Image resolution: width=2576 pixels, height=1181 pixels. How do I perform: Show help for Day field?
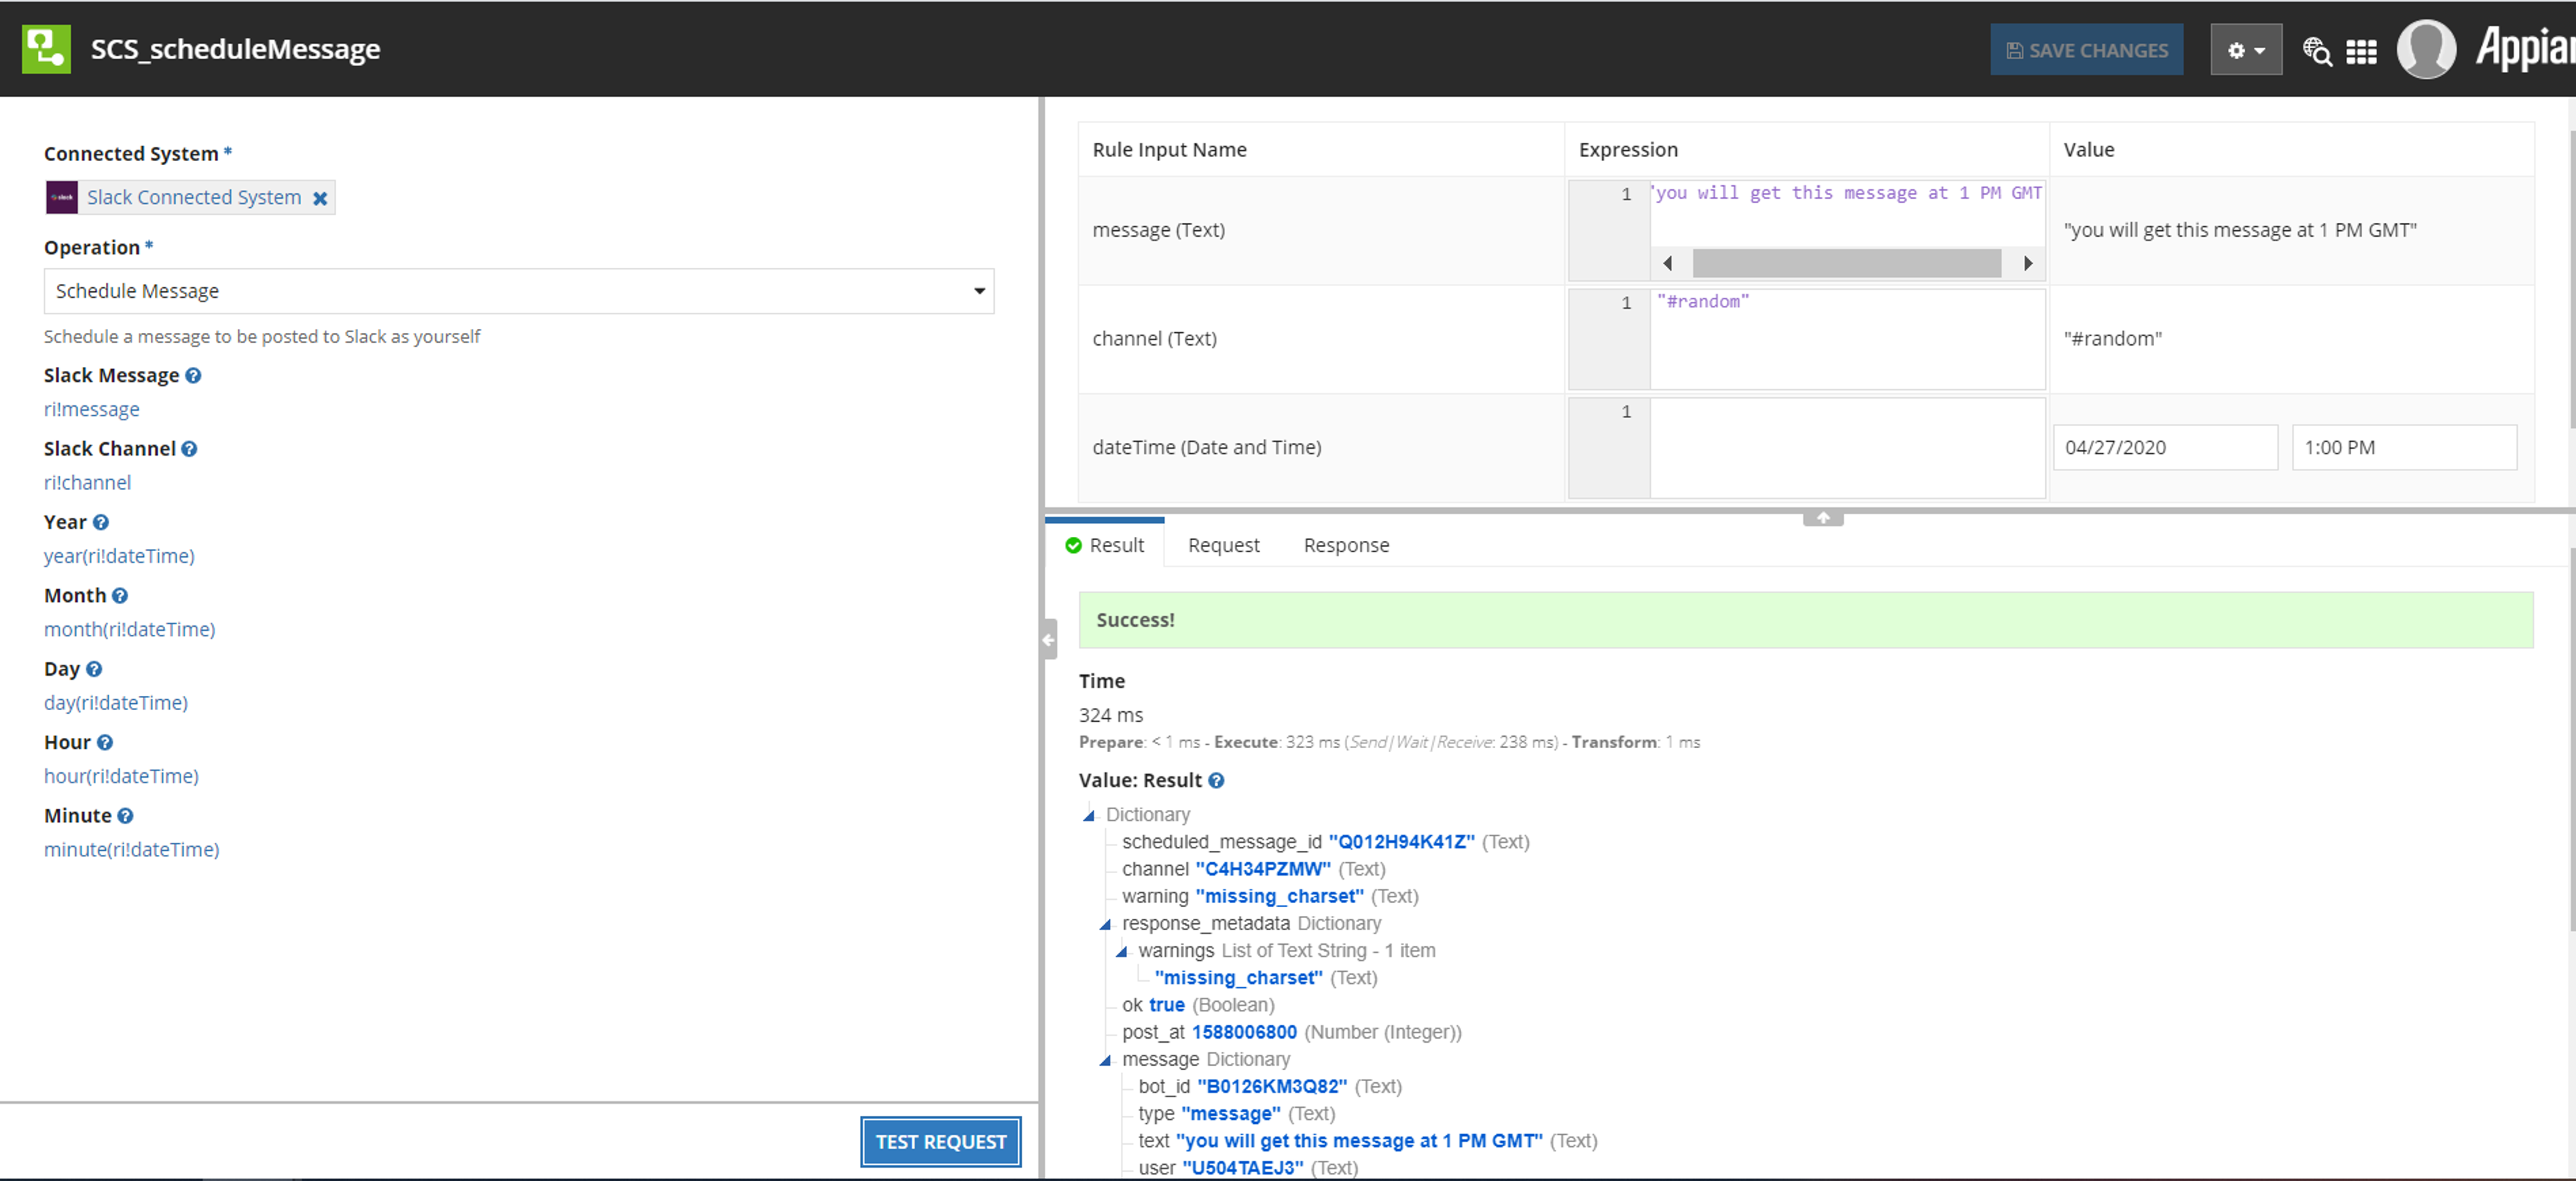[94, 669]
